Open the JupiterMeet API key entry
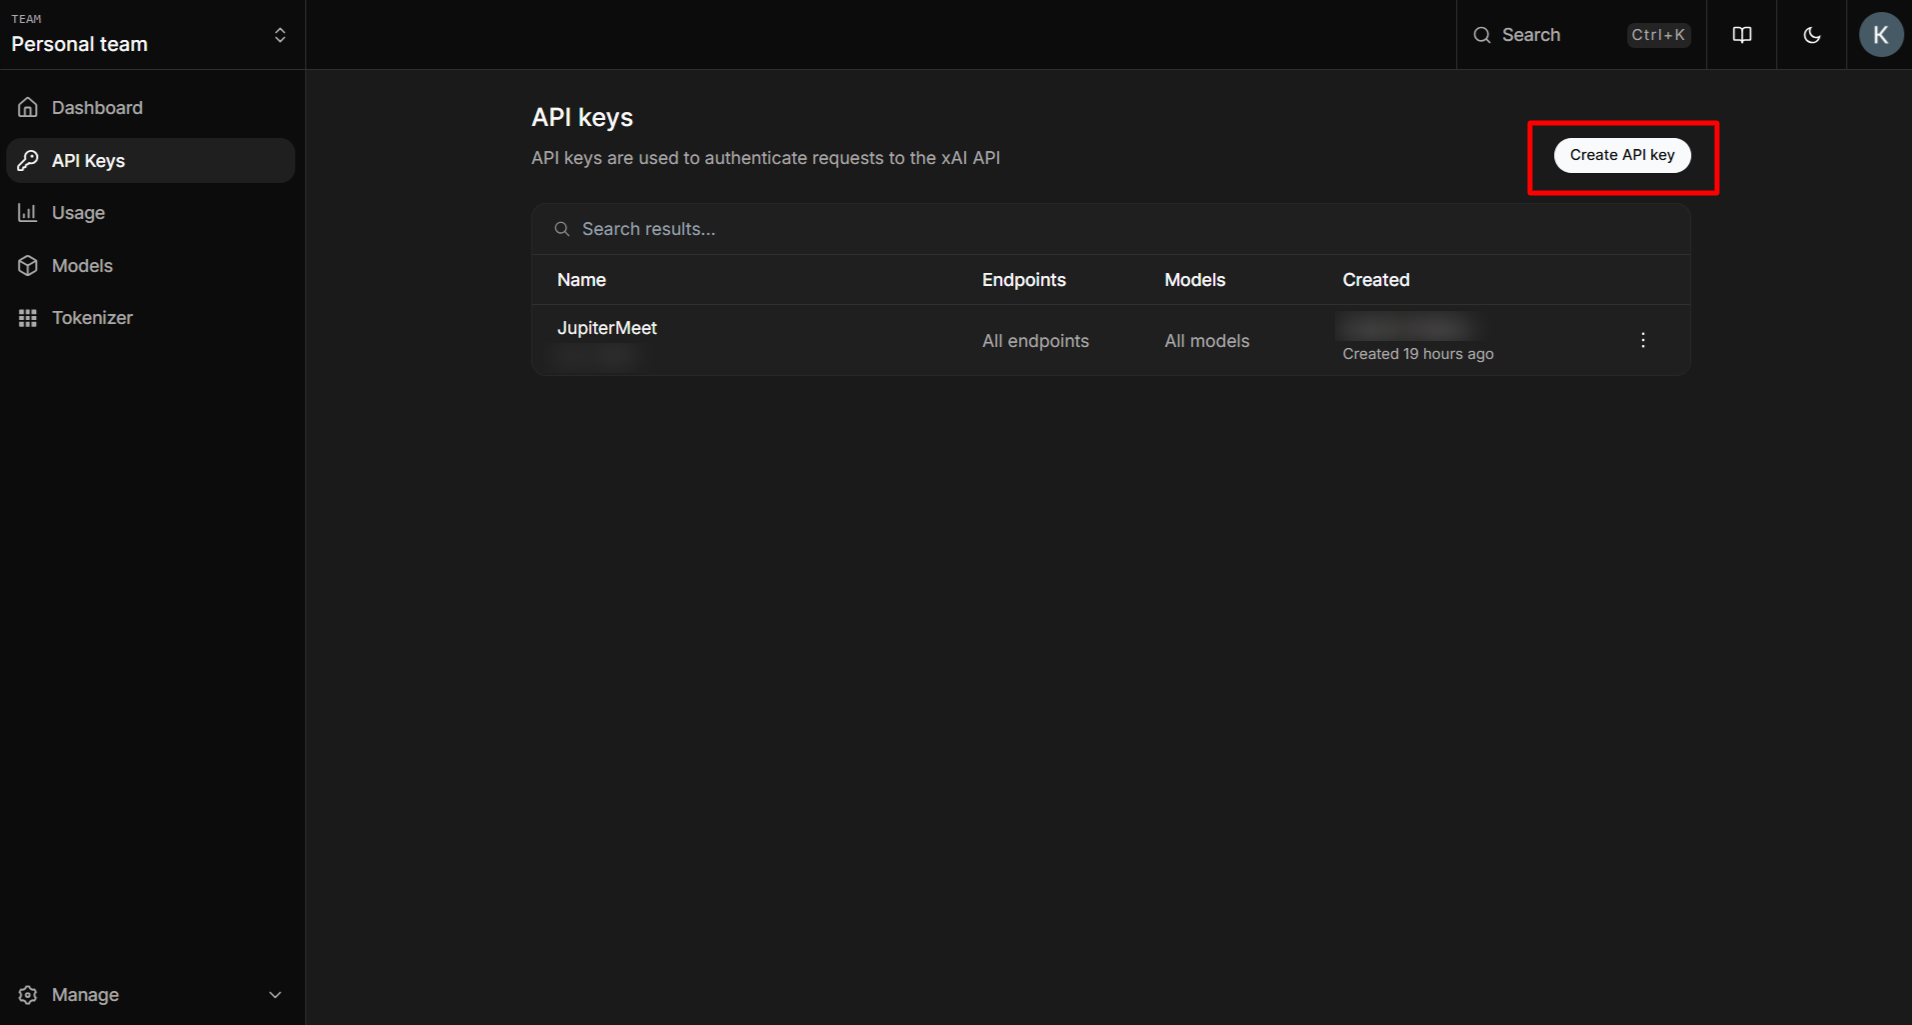 tap(606, 327)
